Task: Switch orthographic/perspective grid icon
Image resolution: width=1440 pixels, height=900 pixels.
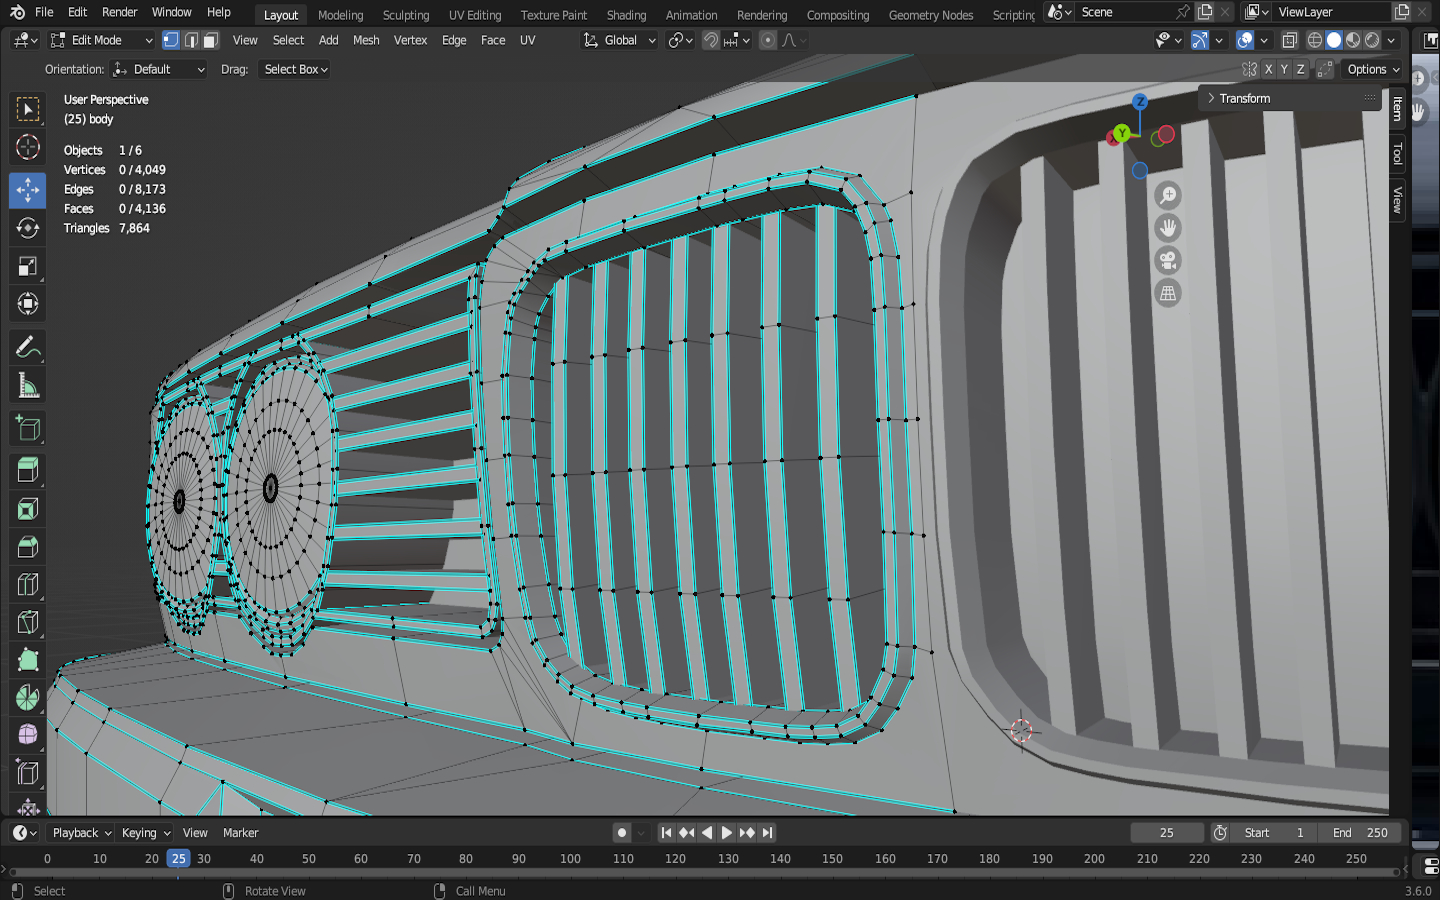Action: [x=1168, y=293]
